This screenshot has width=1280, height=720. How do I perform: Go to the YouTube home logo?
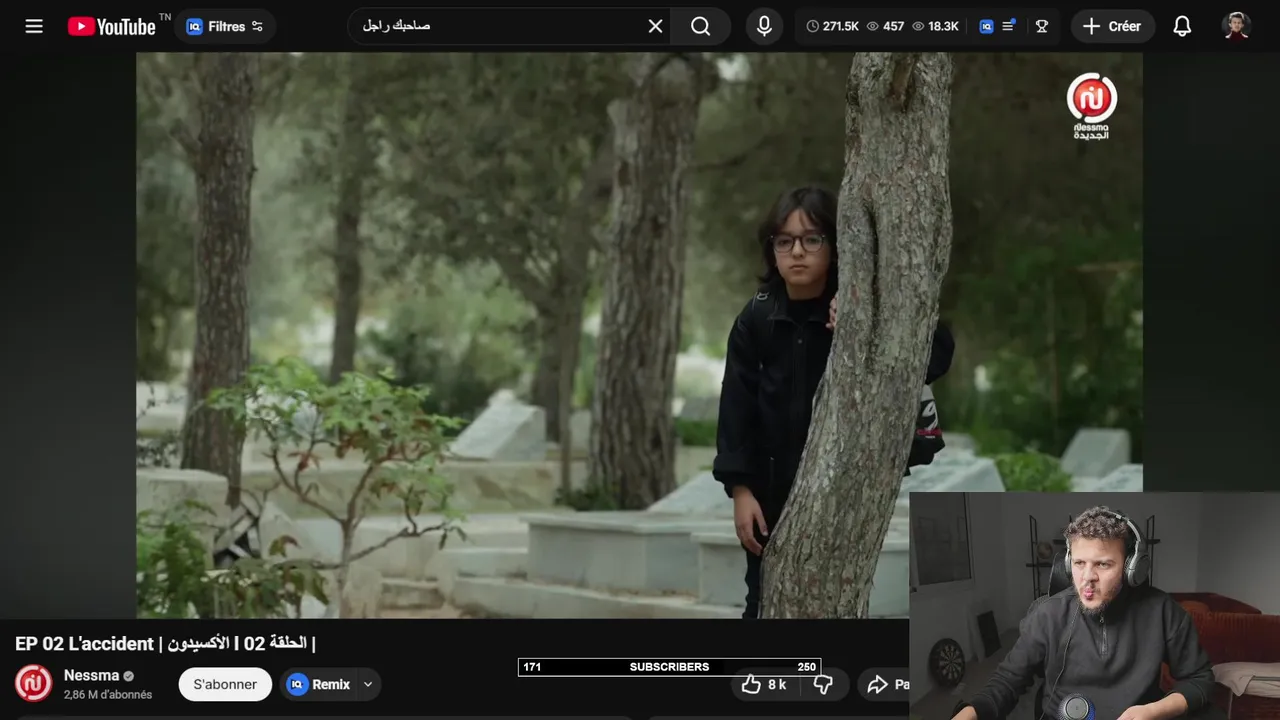pyautogui.click(x=112, y=26)
